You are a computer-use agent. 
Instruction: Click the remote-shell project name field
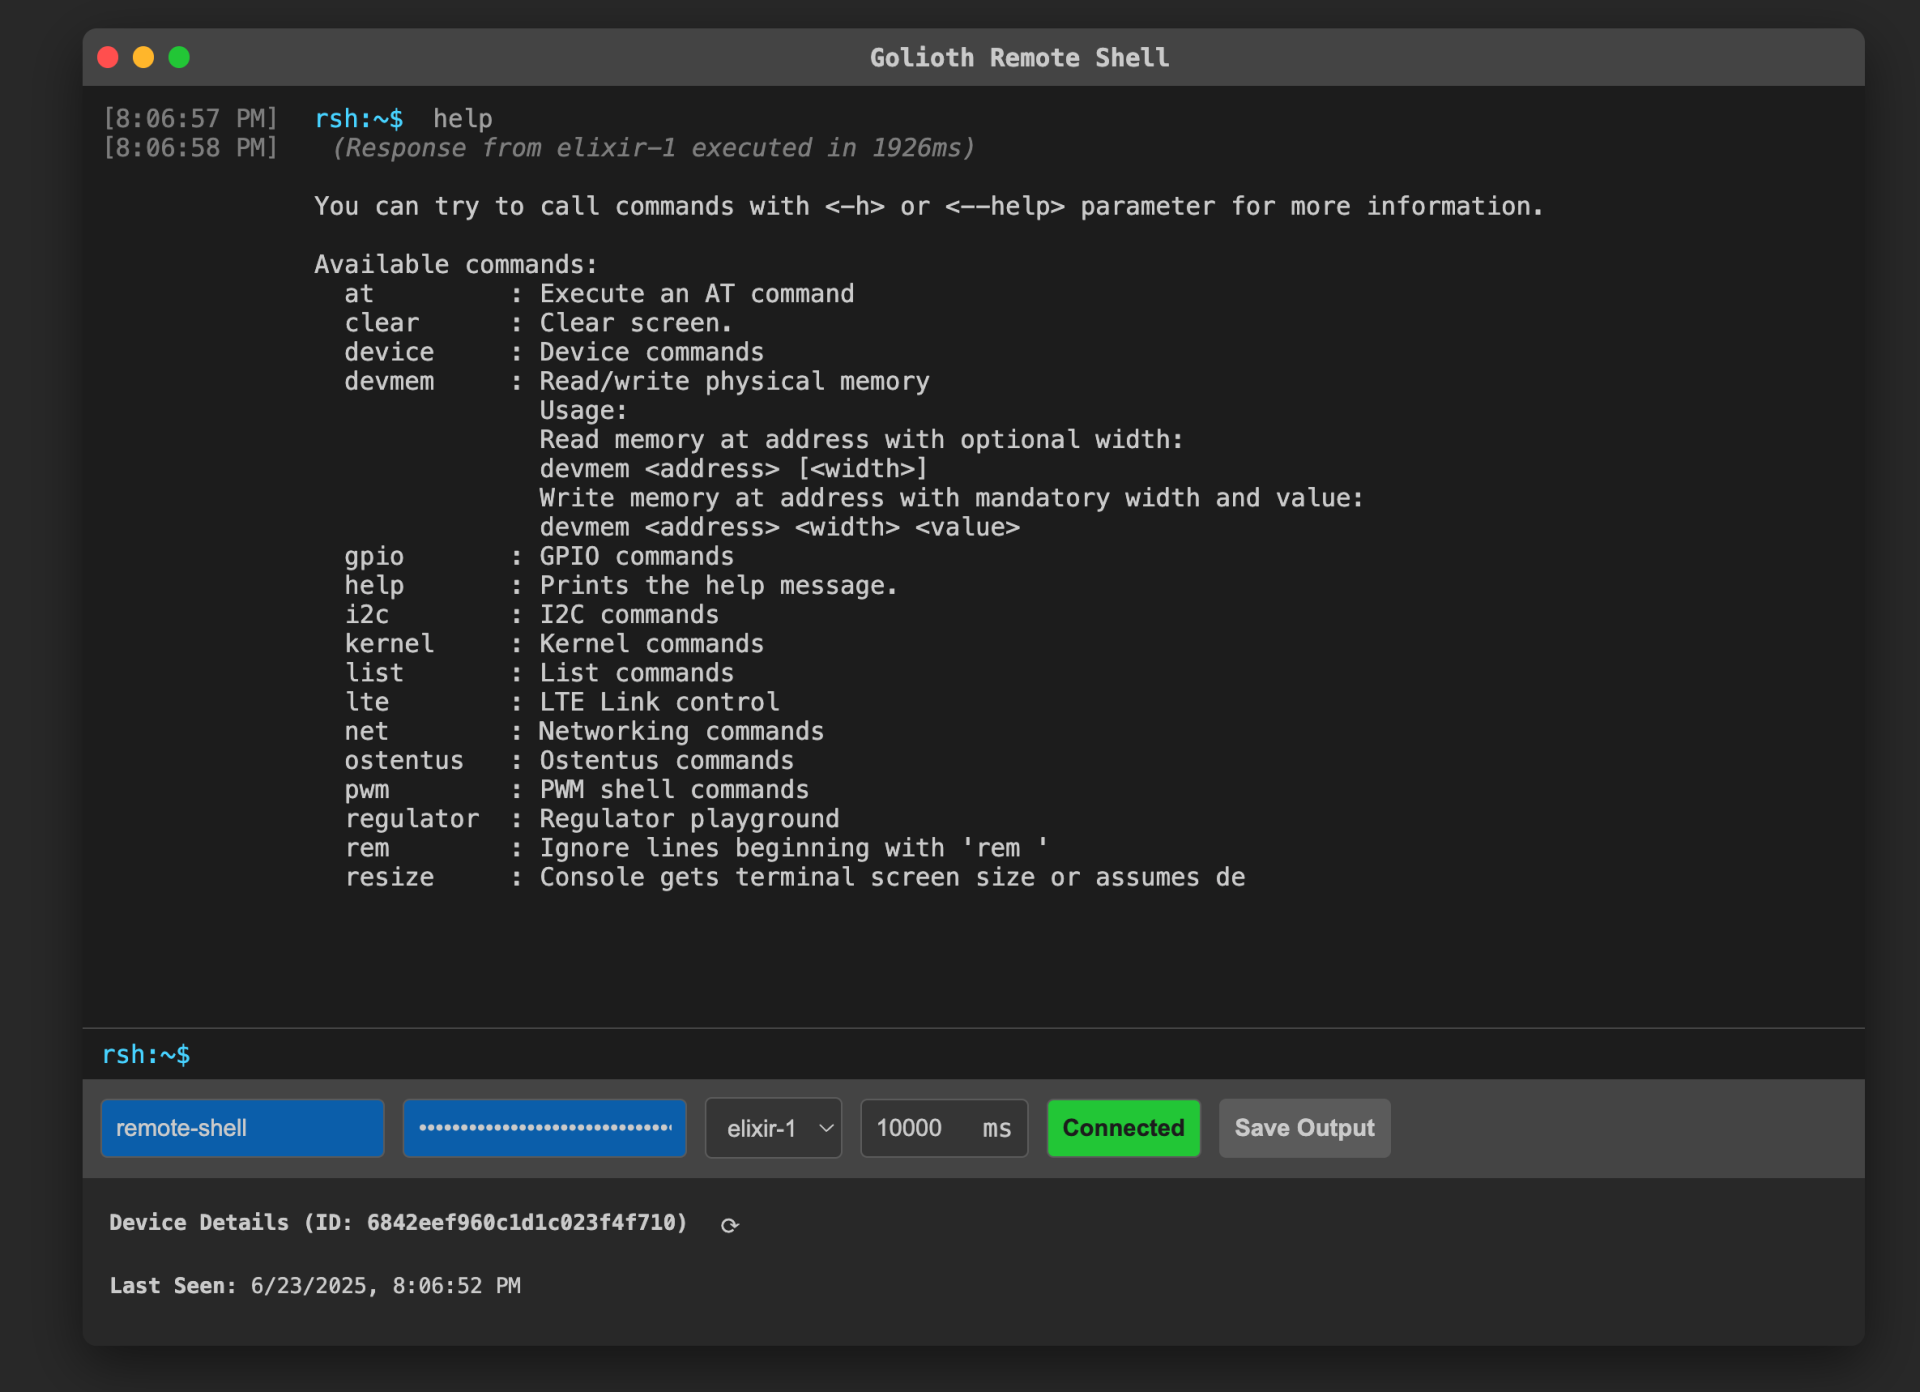(241, 1128)
